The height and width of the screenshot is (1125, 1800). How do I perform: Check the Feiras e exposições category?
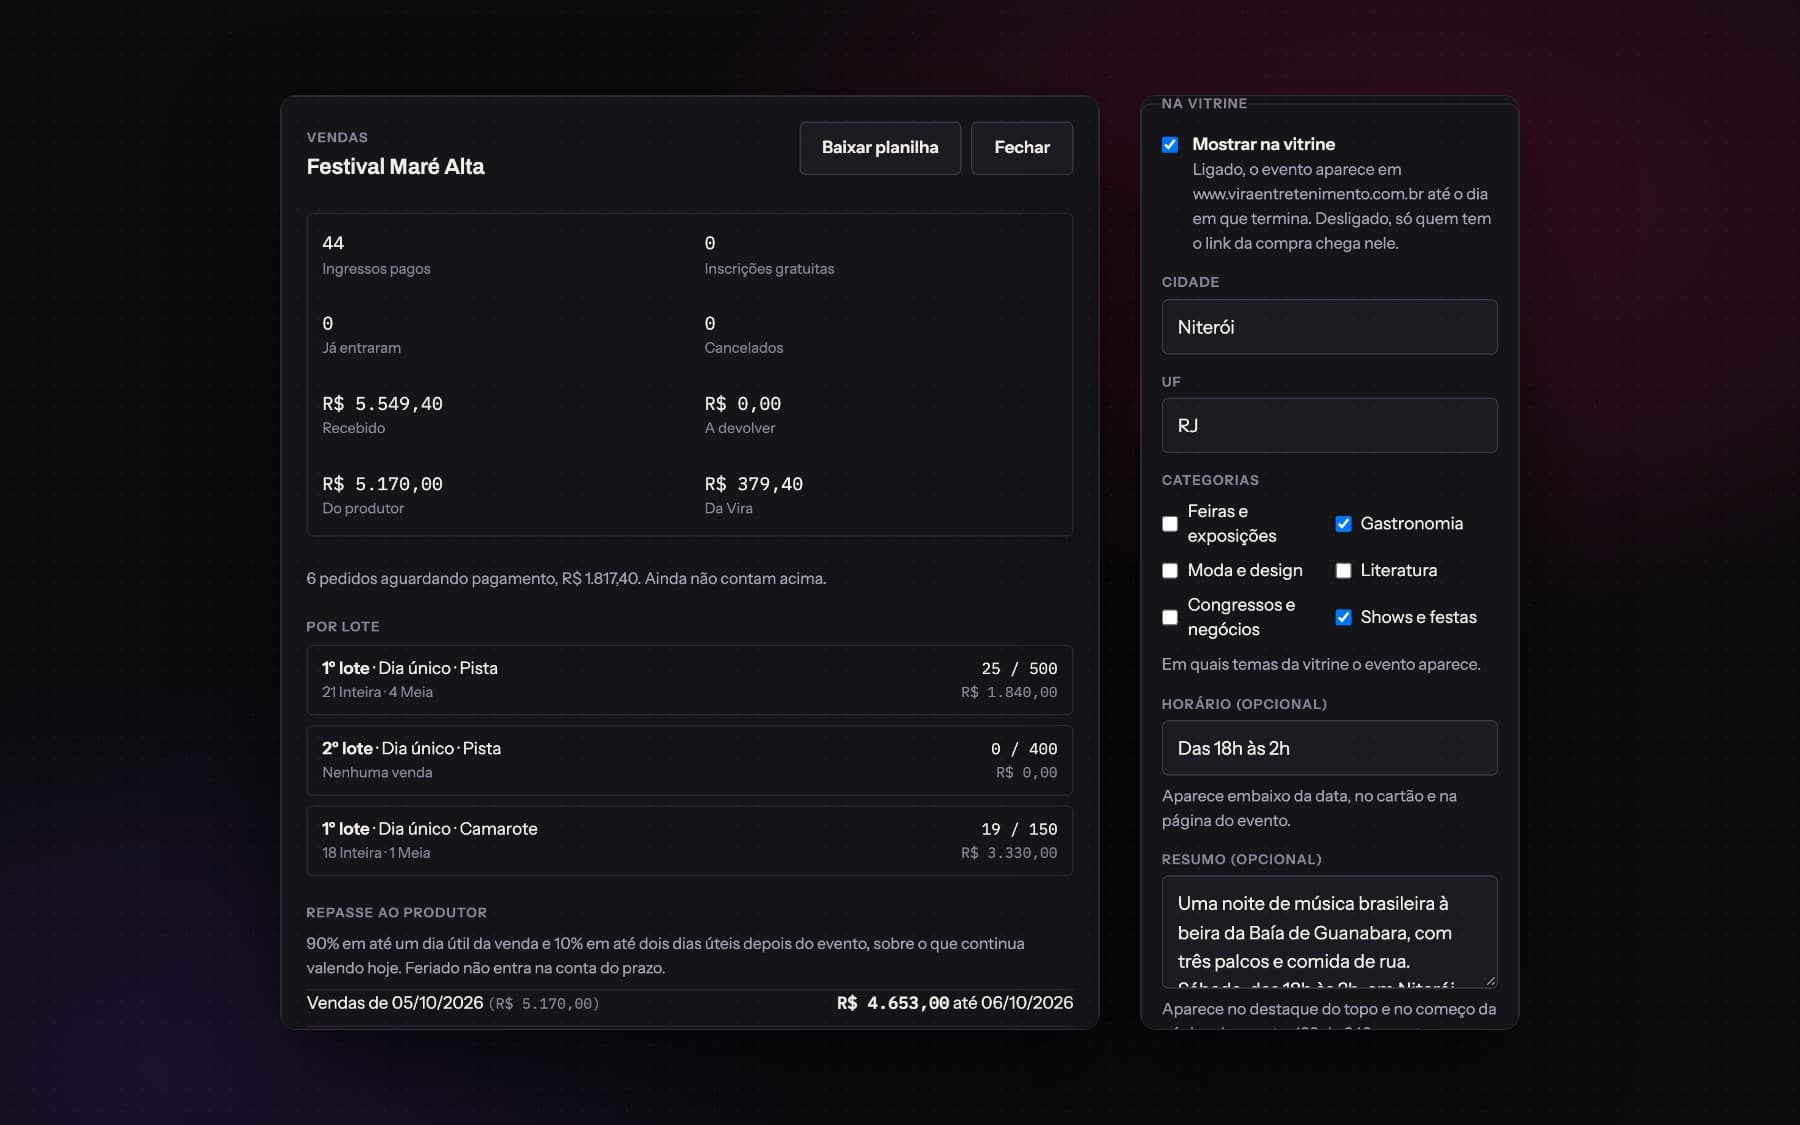tap(1170, 524)
